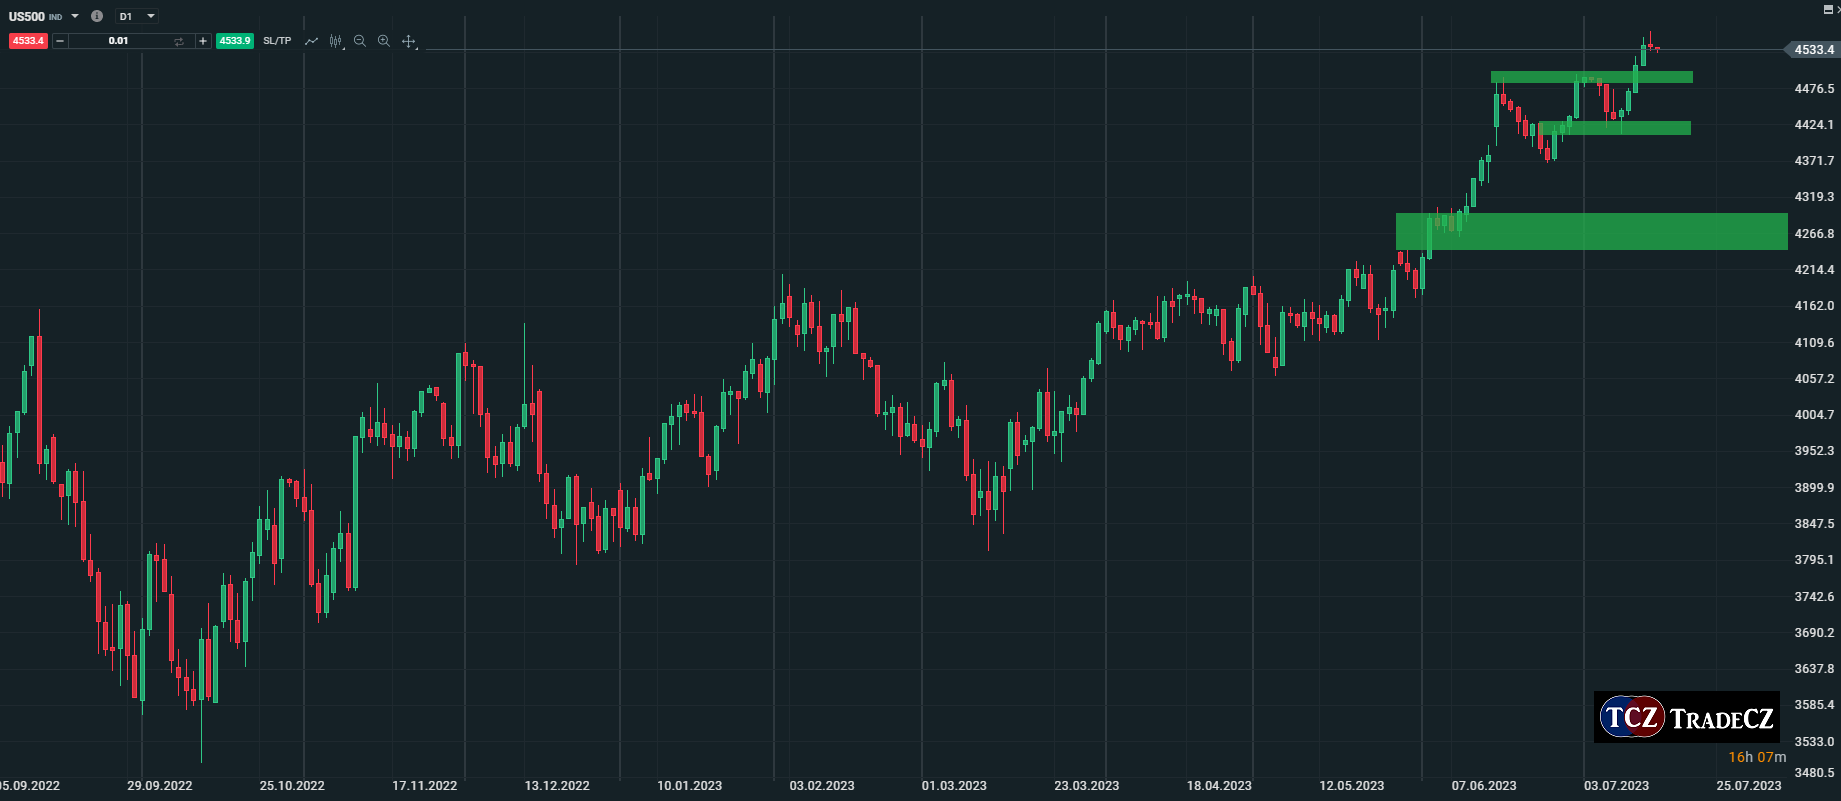The height and width of the screenshot is (801, 1841).
Task: Select the large green support zone rectangle
Action: click(1590, 231)
